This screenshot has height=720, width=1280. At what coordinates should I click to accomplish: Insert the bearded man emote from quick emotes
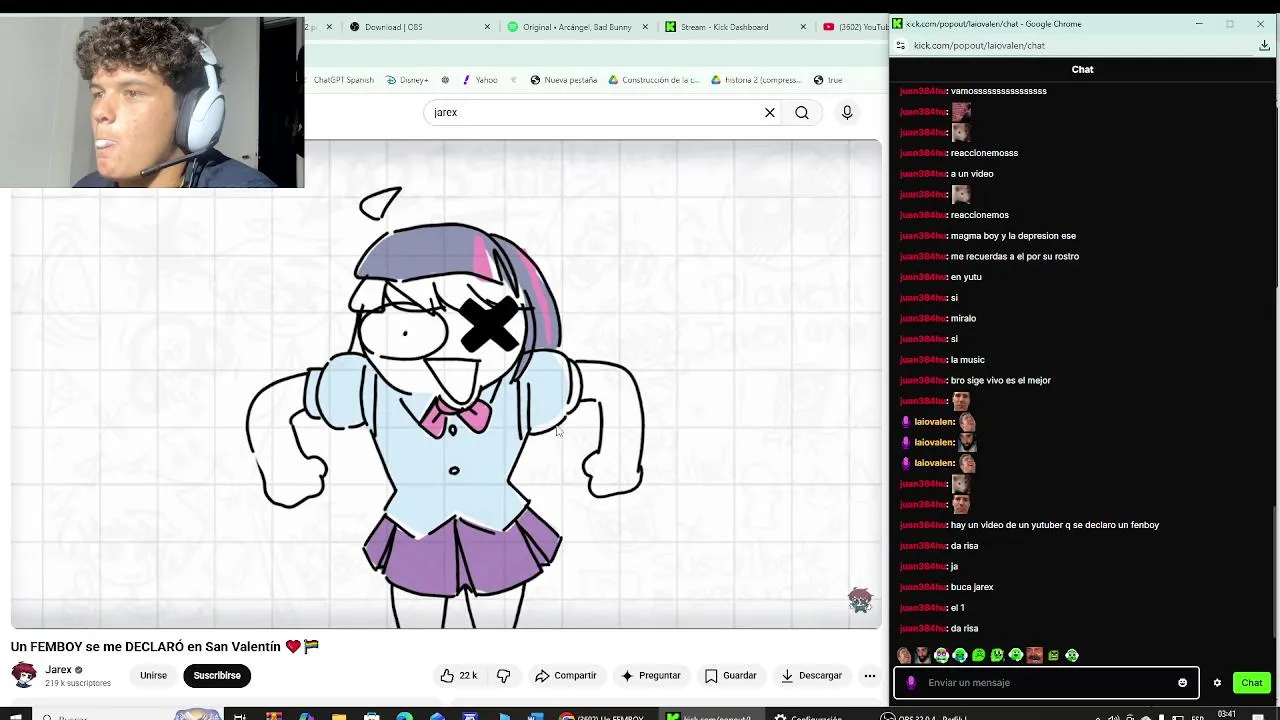(922, 655)
